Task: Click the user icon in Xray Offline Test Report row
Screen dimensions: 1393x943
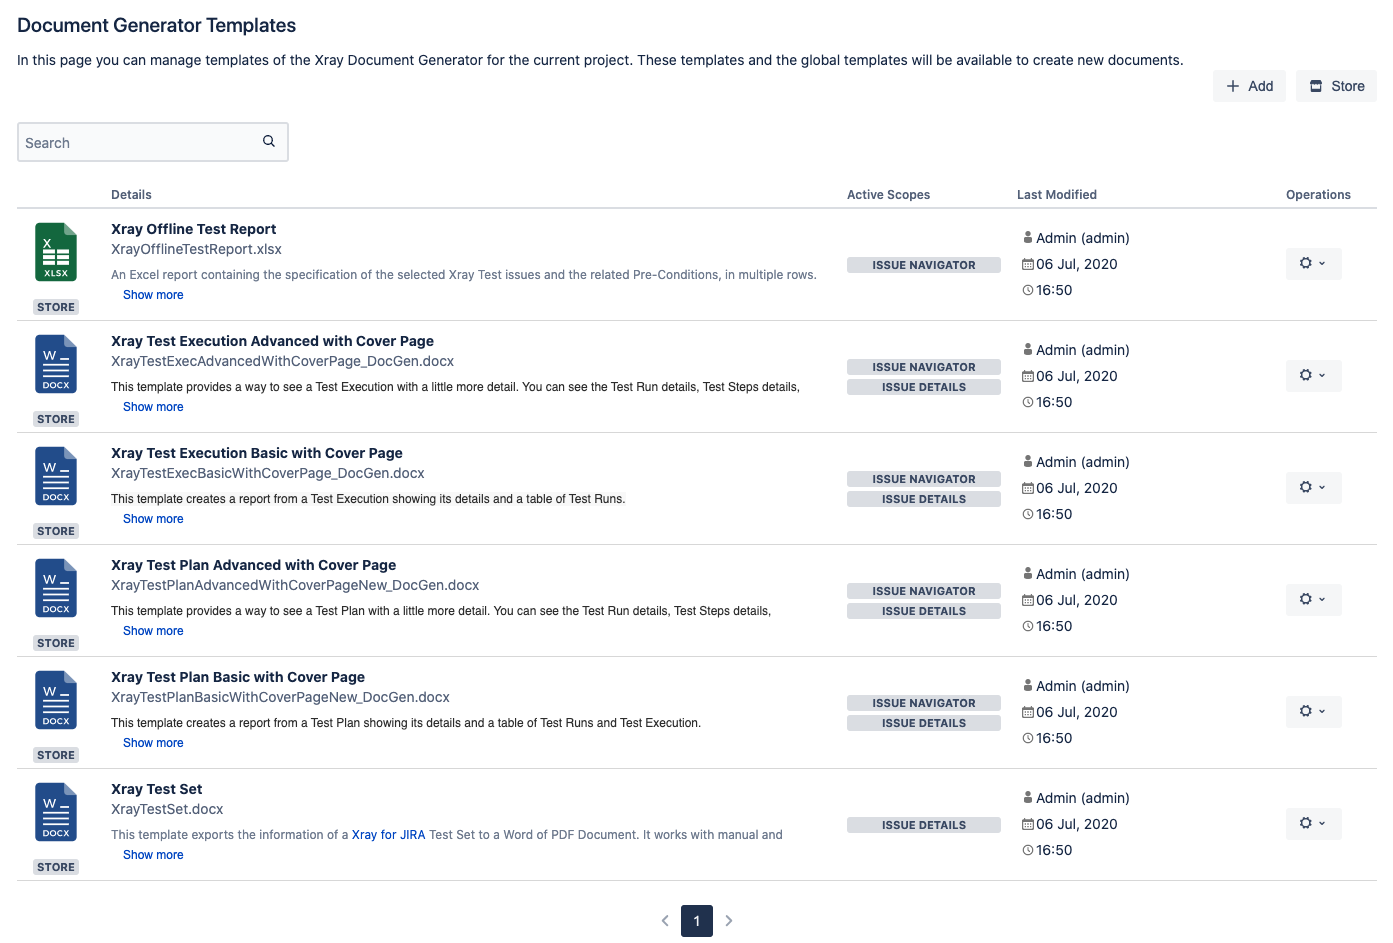Action: coord(1028,238)
